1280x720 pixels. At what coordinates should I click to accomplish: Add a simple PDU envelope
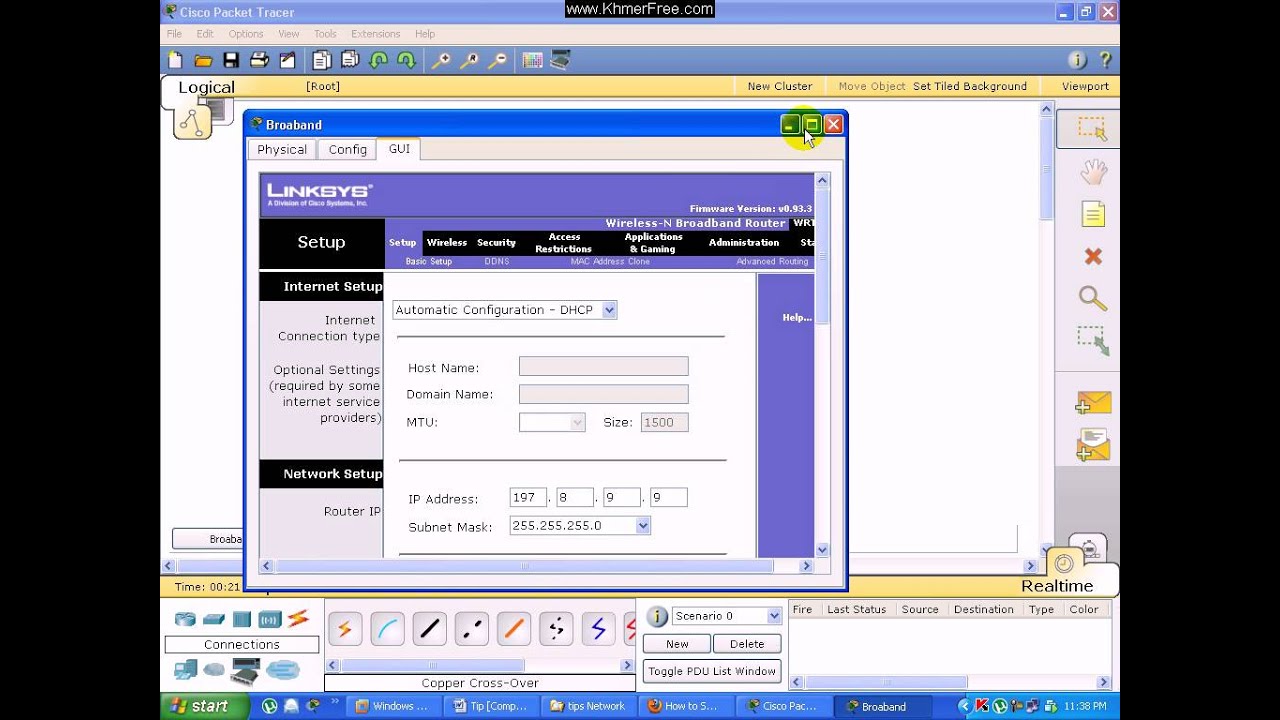pyautogui.click(x=1093, y=402)
